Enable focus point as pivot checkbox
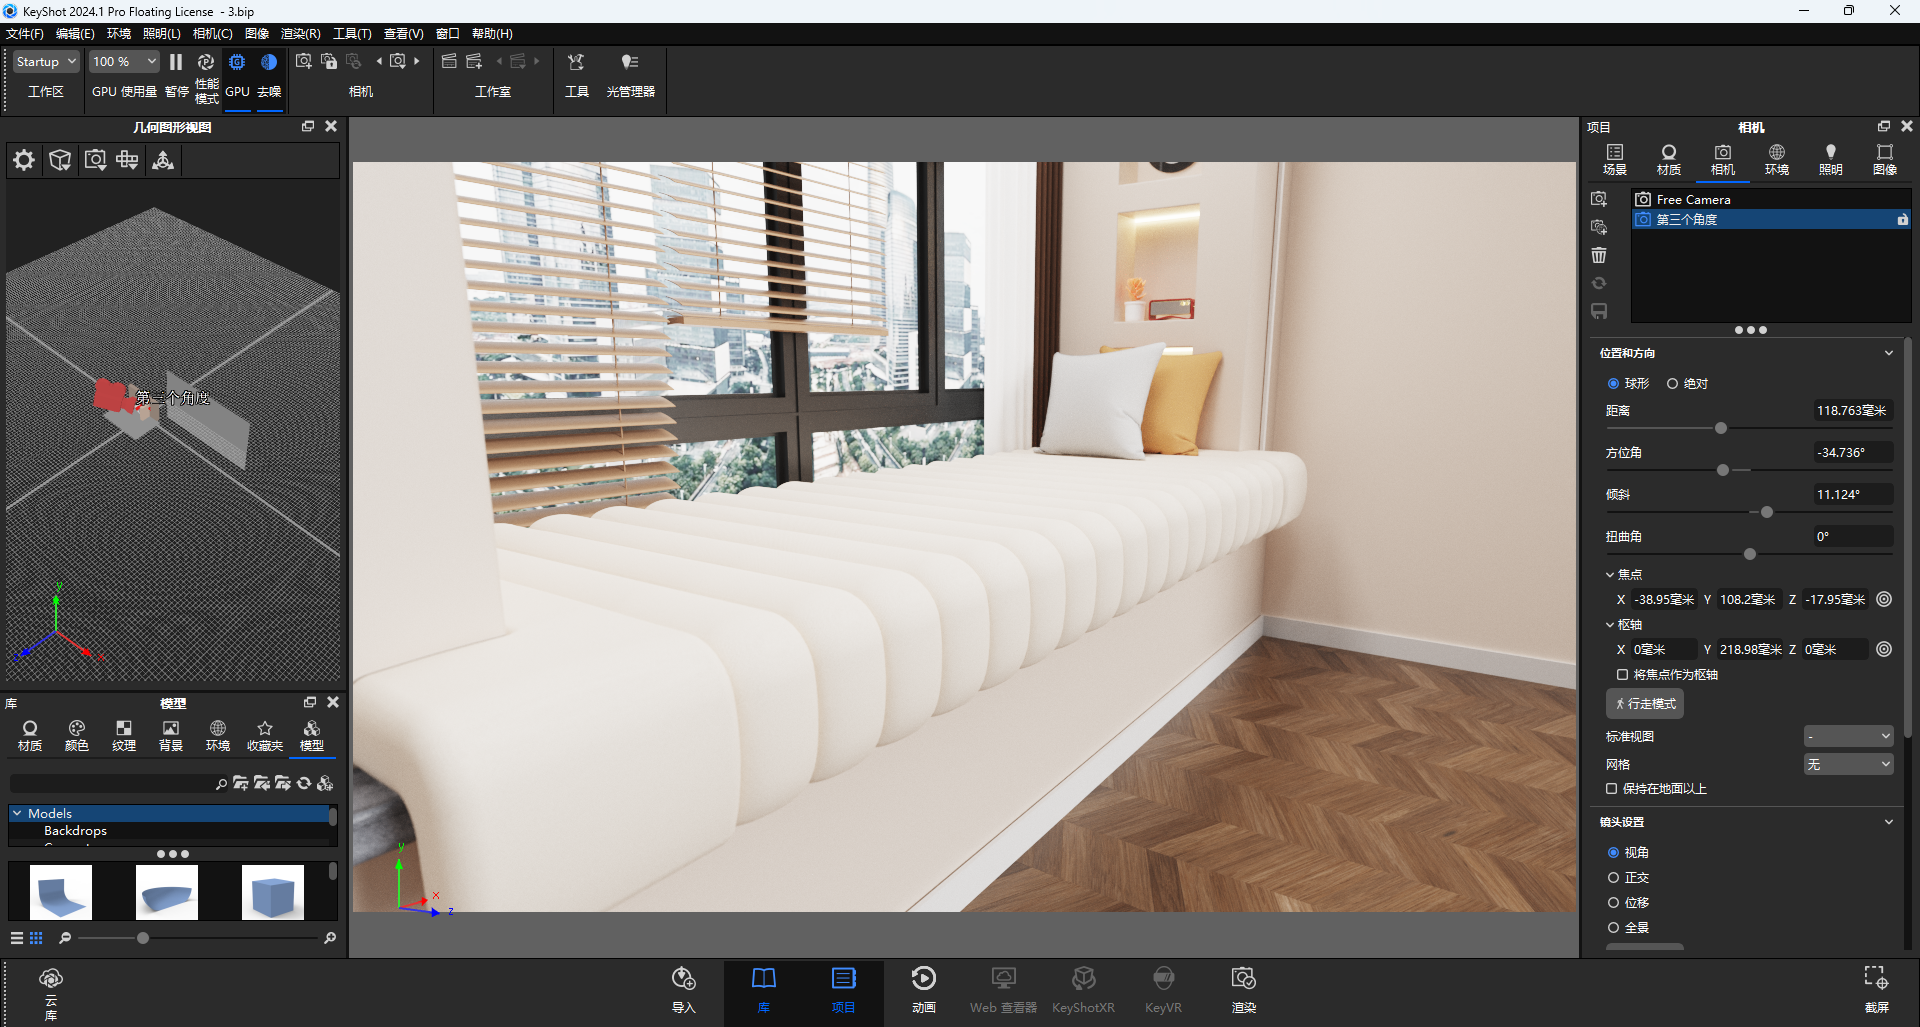 click(x=1622, y=675)
